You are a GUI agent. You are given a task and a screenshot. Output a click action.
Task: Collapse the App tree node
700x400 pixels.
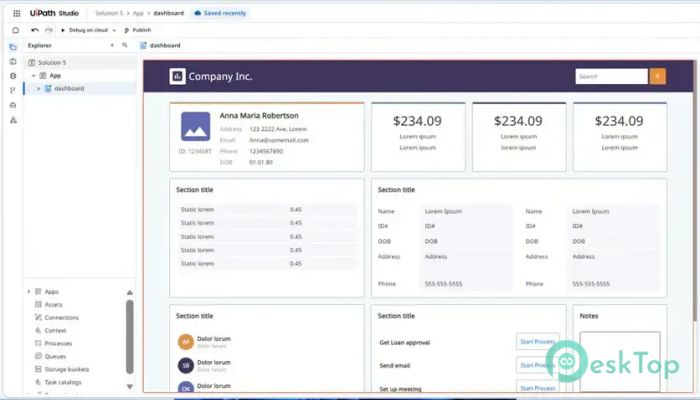[x=33, y=76]
